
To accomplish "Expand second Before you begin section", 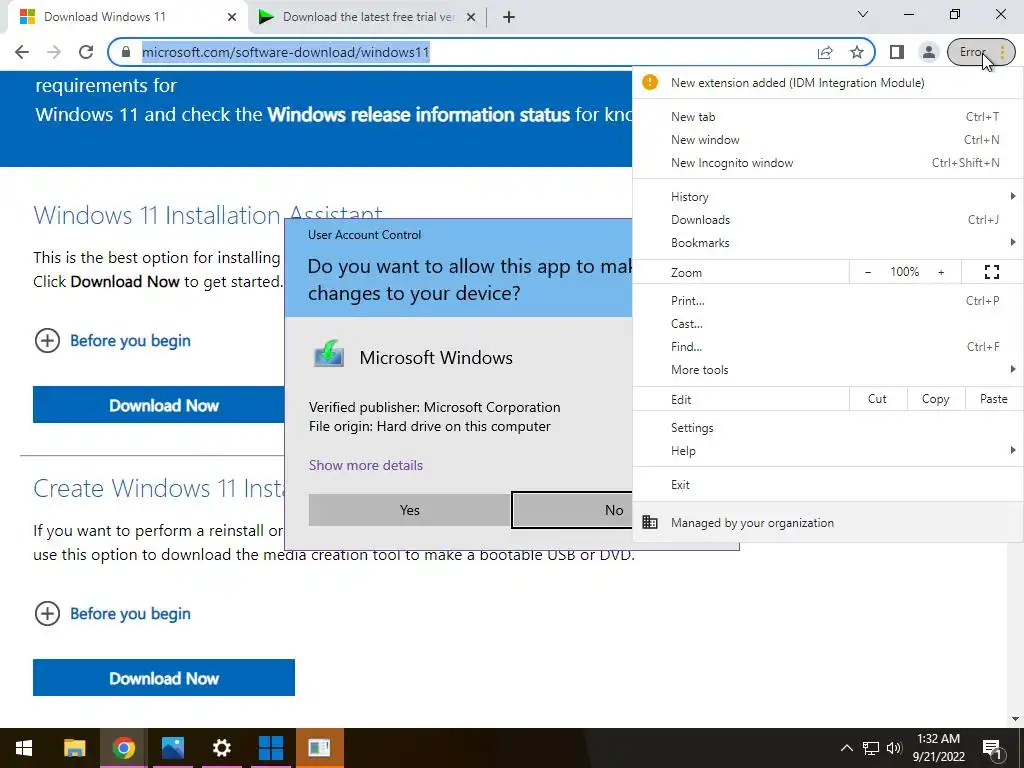I will [x=112, y=613].
